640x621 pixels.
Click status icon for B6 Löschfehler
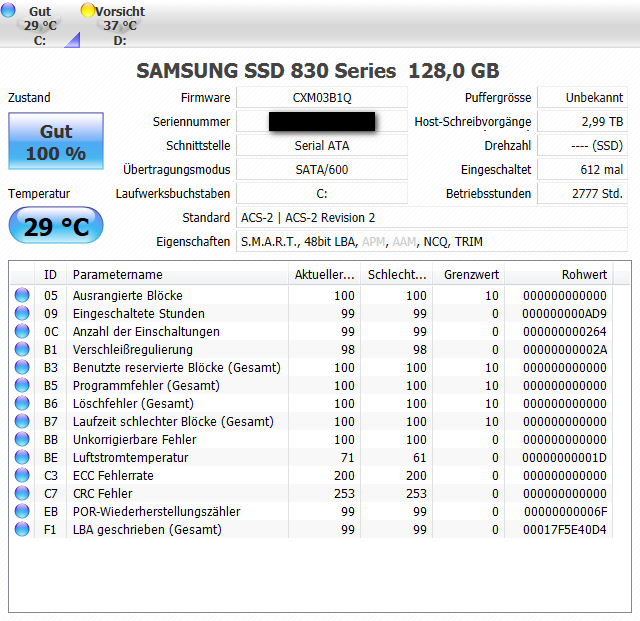(22, 403)
